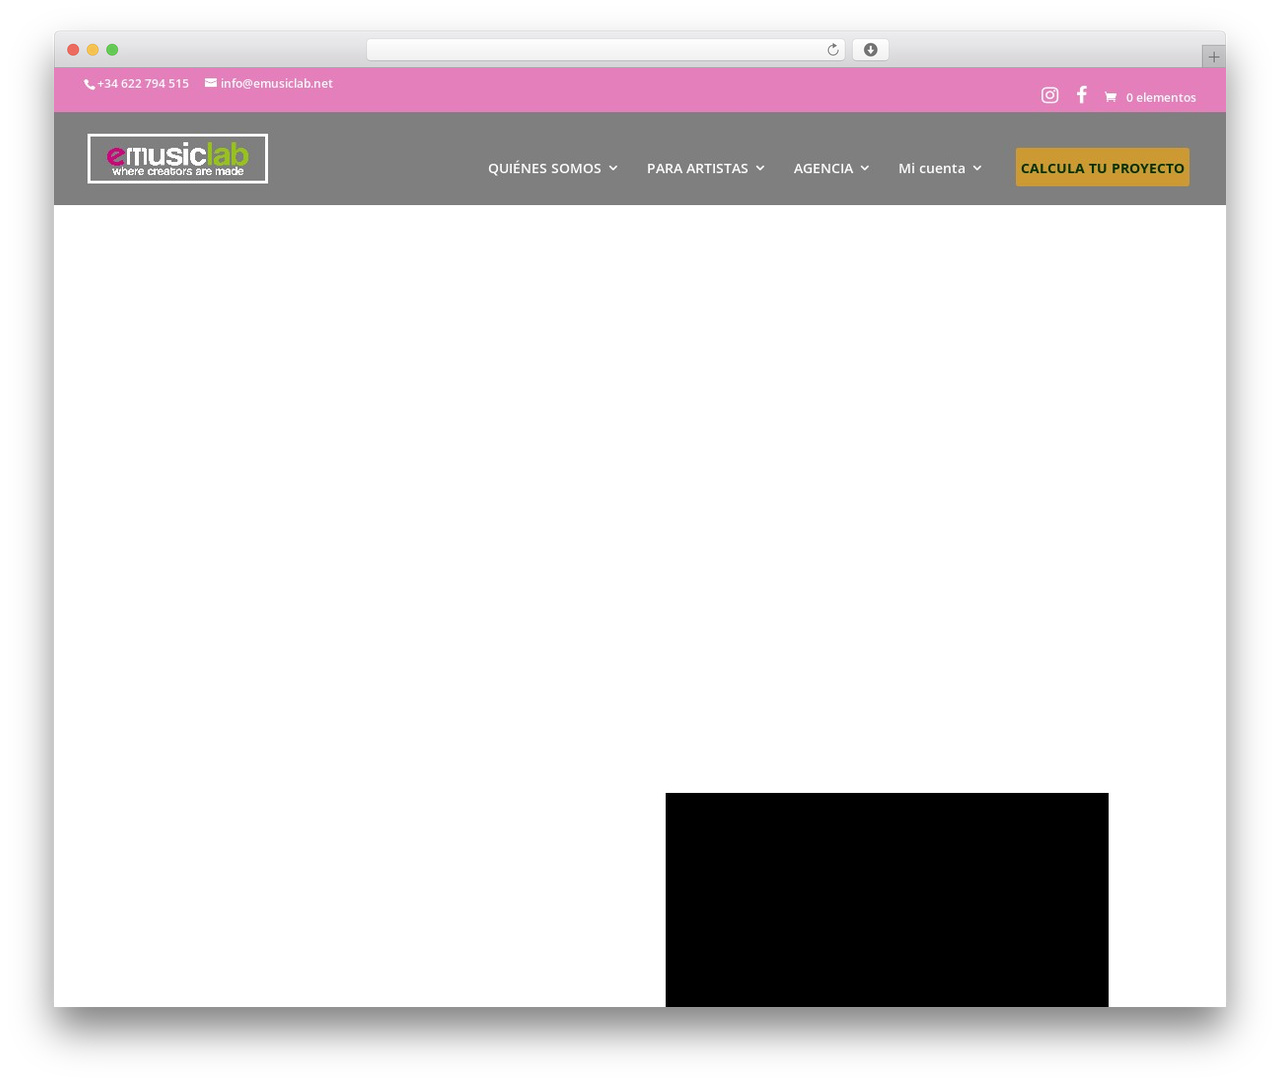Email info@emusiclab.net link
Screen dimensions: 1280x1084
click(277, 84)
